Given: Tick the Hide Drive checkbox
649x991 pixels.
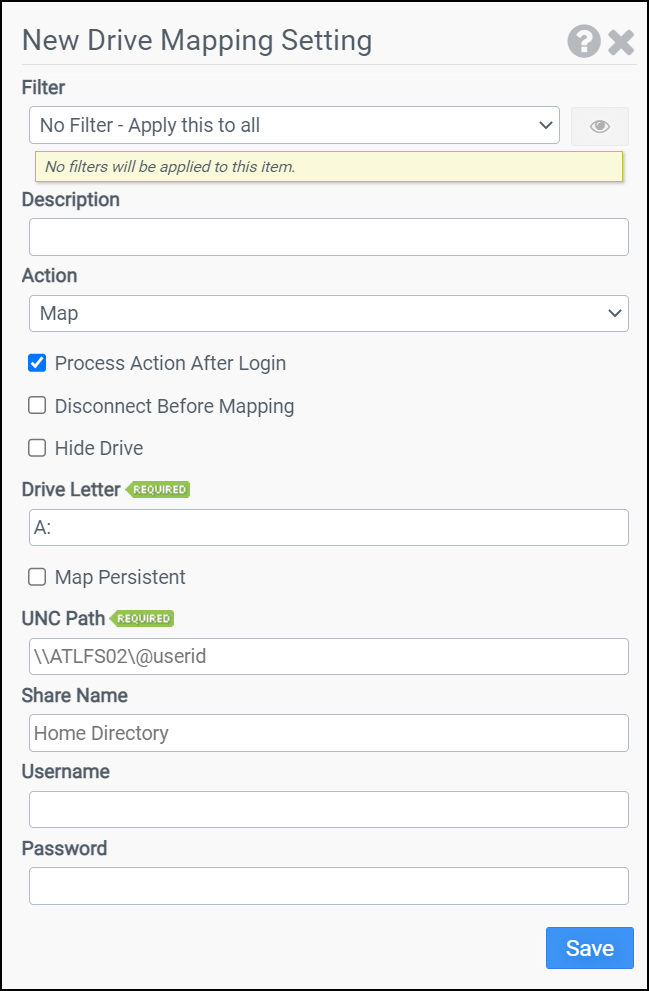Looking at the screenshot, I should point(37,448).
